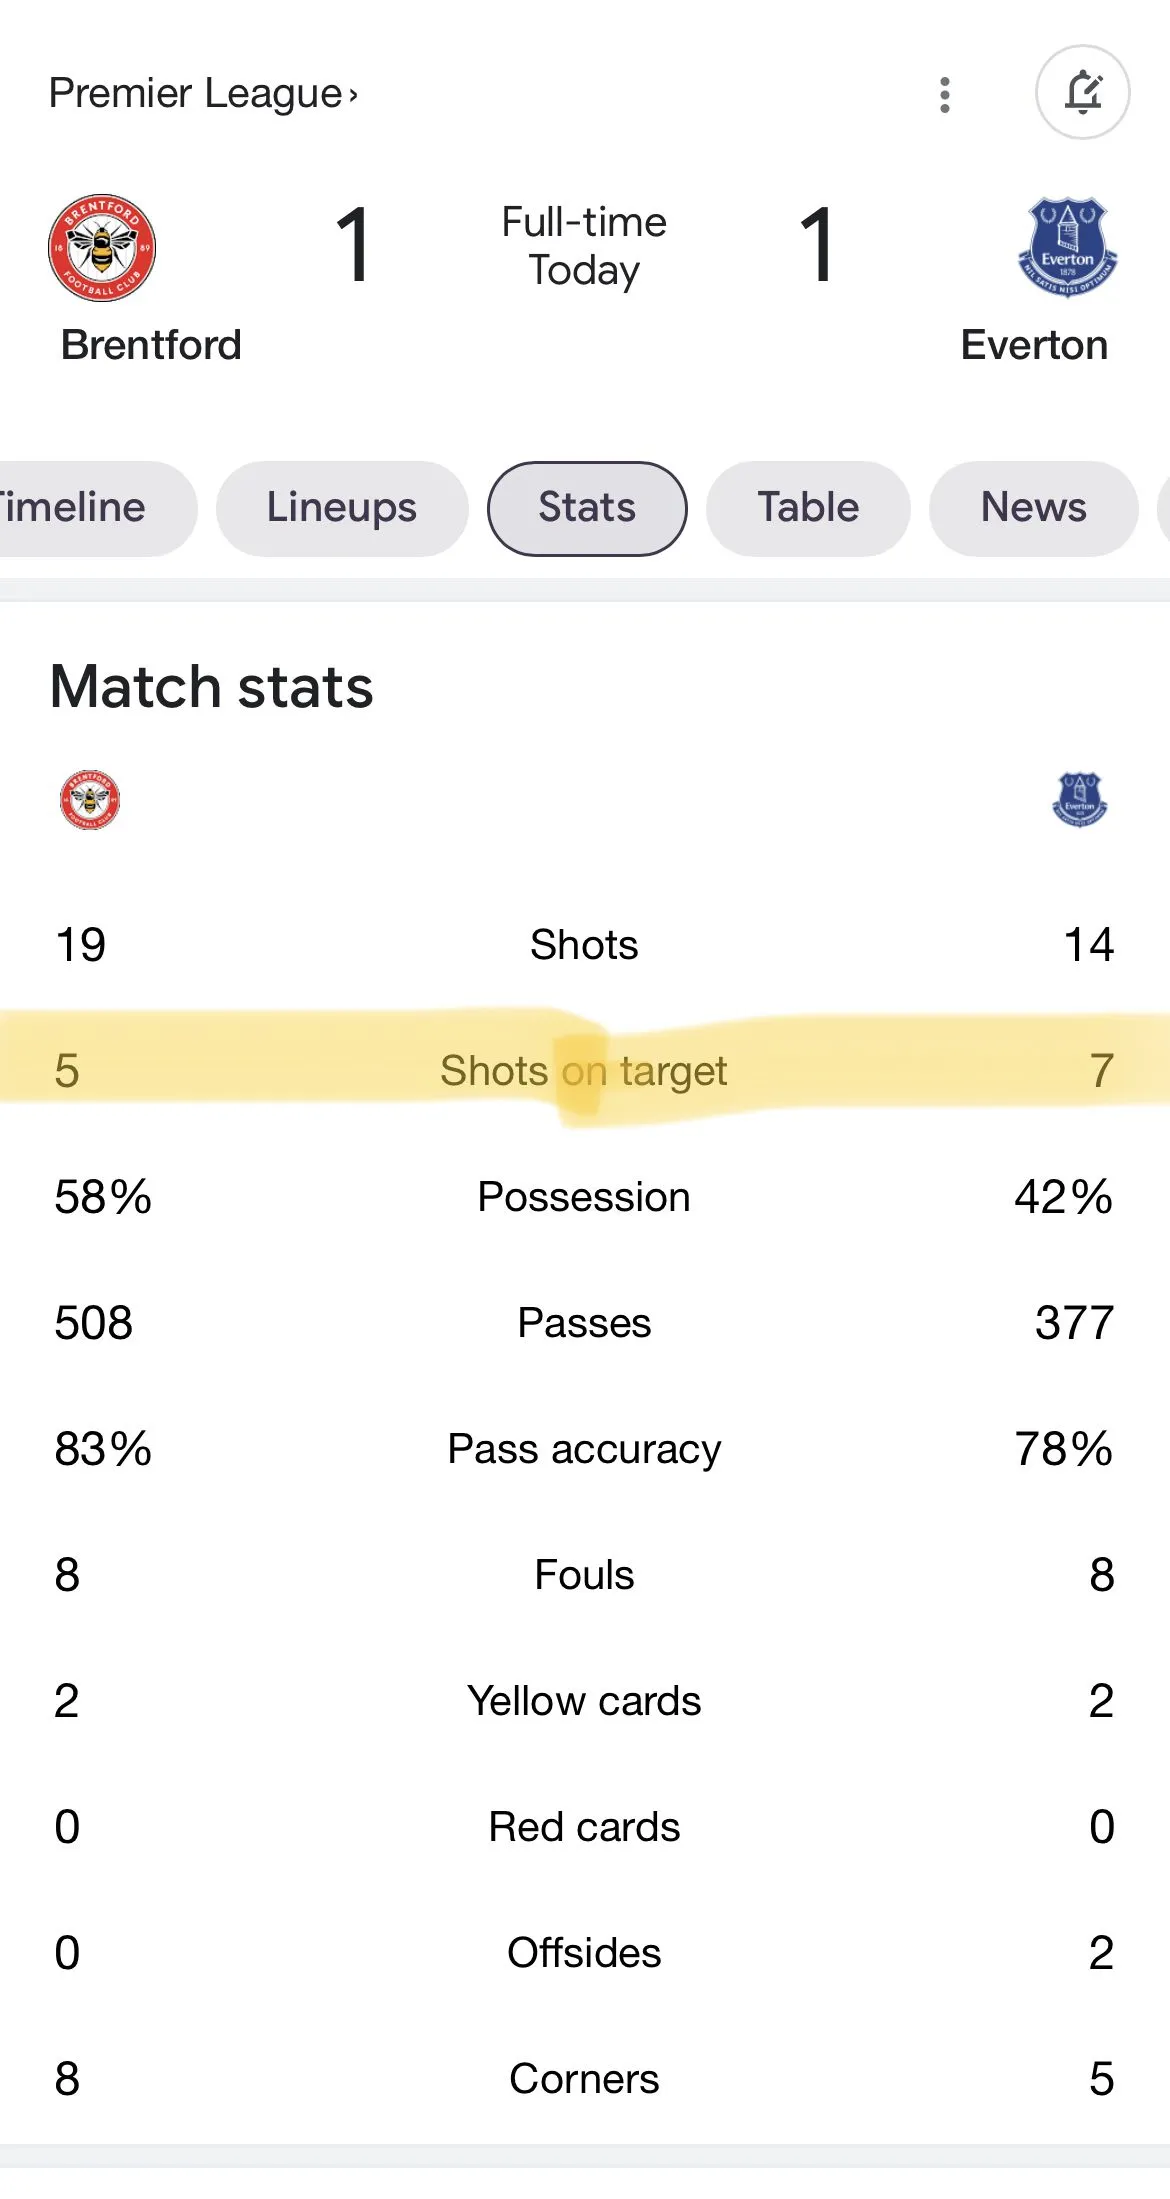Tap the Possession stat label
1170x2199 pixels.
584,1197
